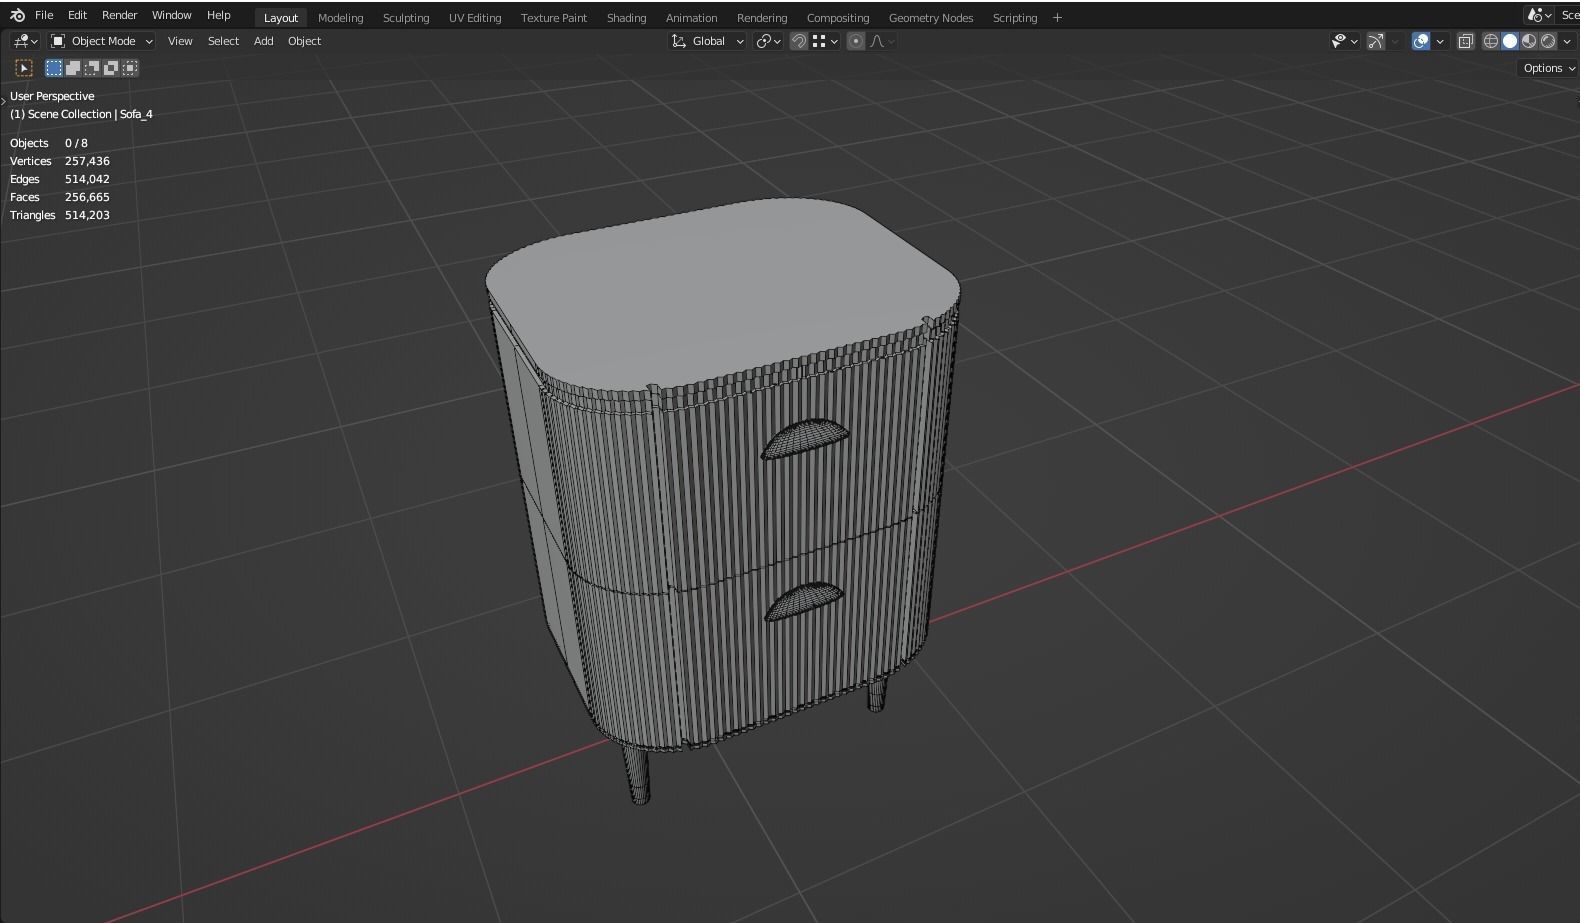Switch to the Texture Paint workspace tab

(x=554, y=18)
